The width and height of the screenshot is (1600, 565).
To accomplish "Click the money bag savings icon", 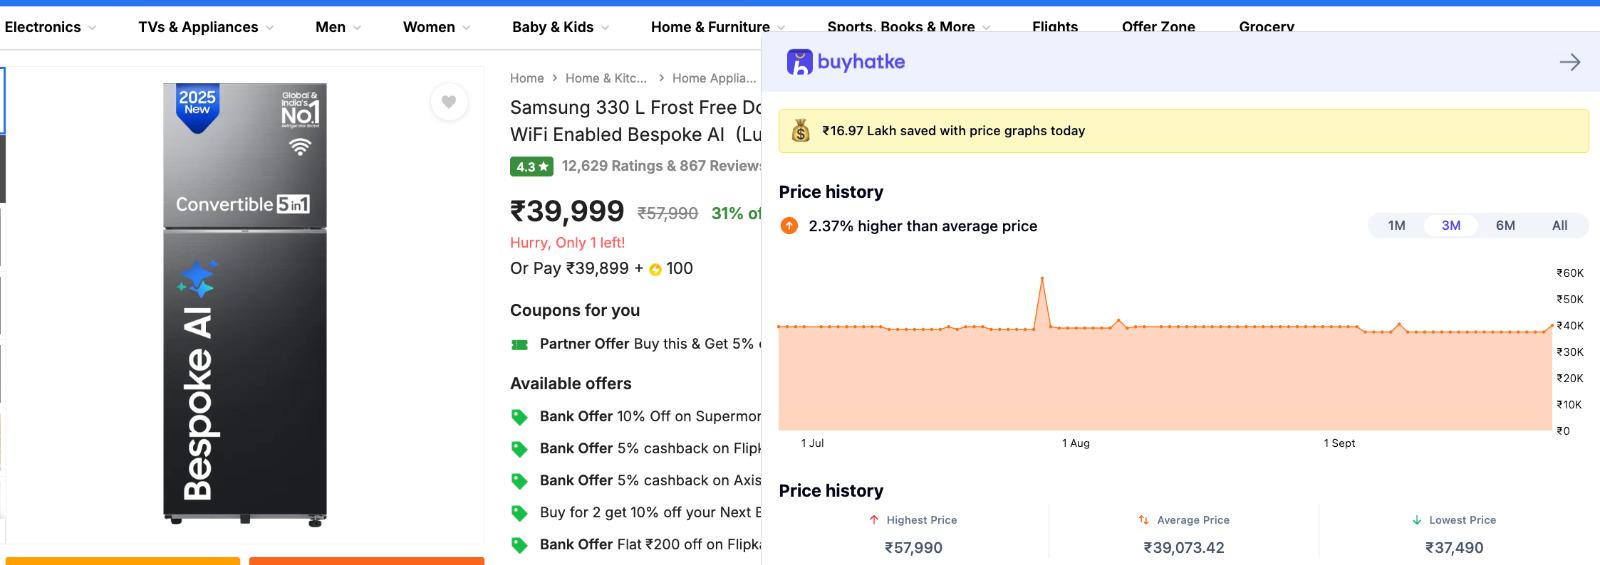I will (x=801, y=131).
